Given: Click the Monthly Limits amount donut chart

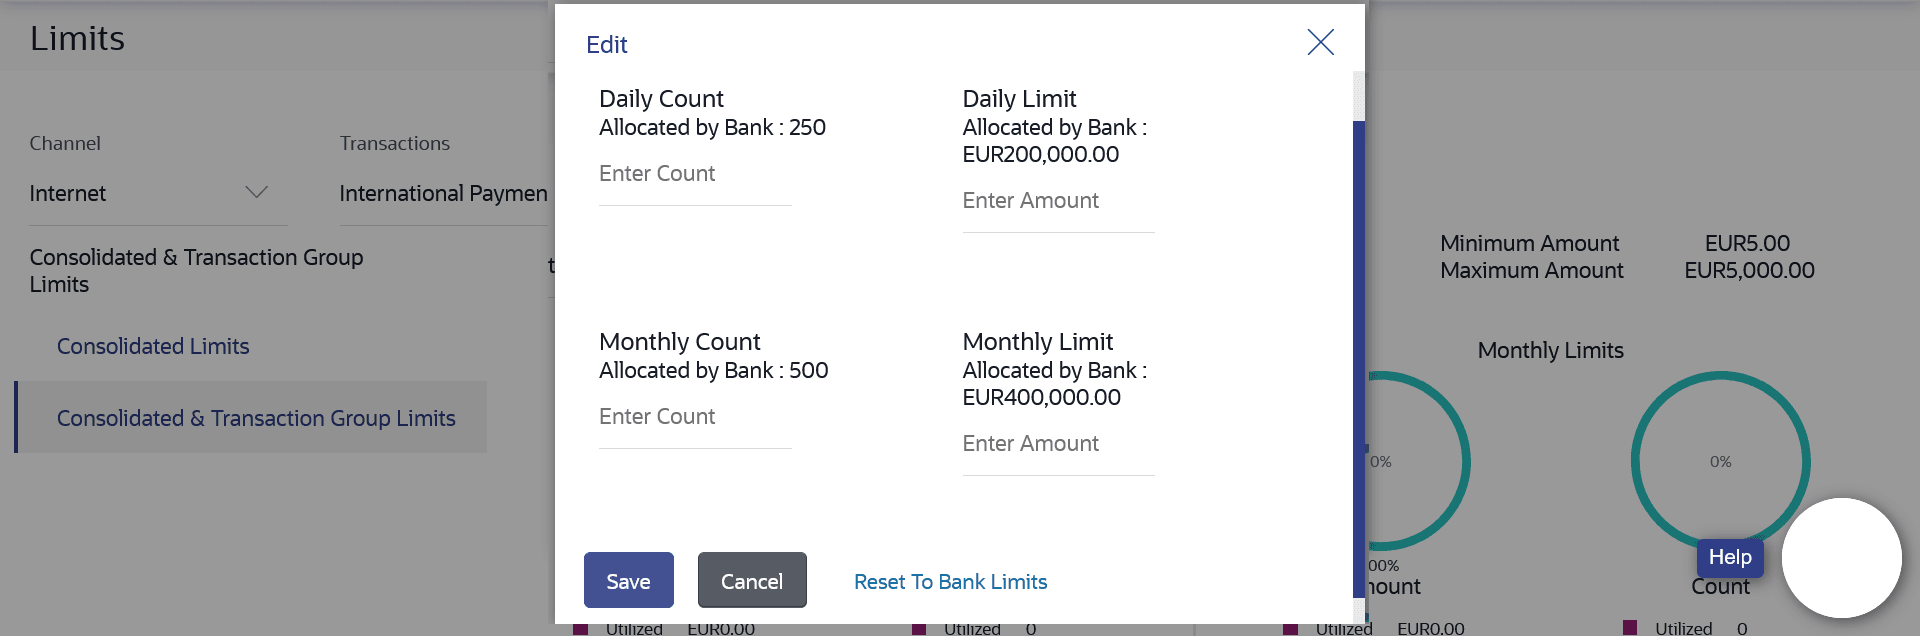Looking at the screenshot, I should pyautogui.click(x=1418, y=461).
